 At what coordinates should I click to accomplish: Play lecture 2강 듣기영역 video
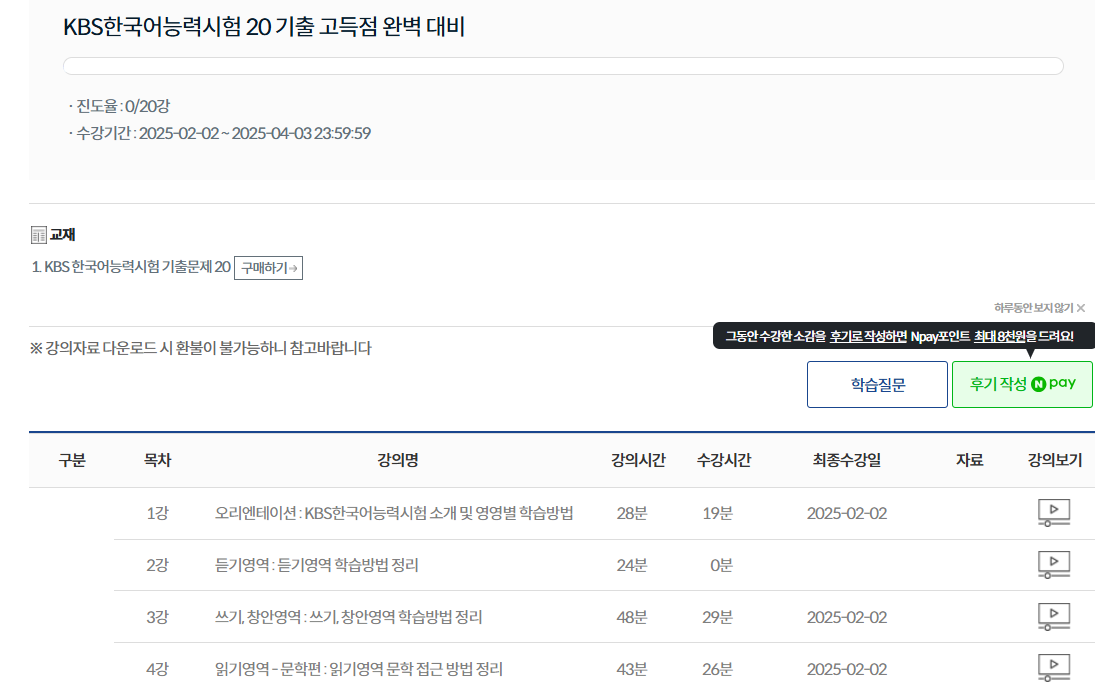[1054, 564]
